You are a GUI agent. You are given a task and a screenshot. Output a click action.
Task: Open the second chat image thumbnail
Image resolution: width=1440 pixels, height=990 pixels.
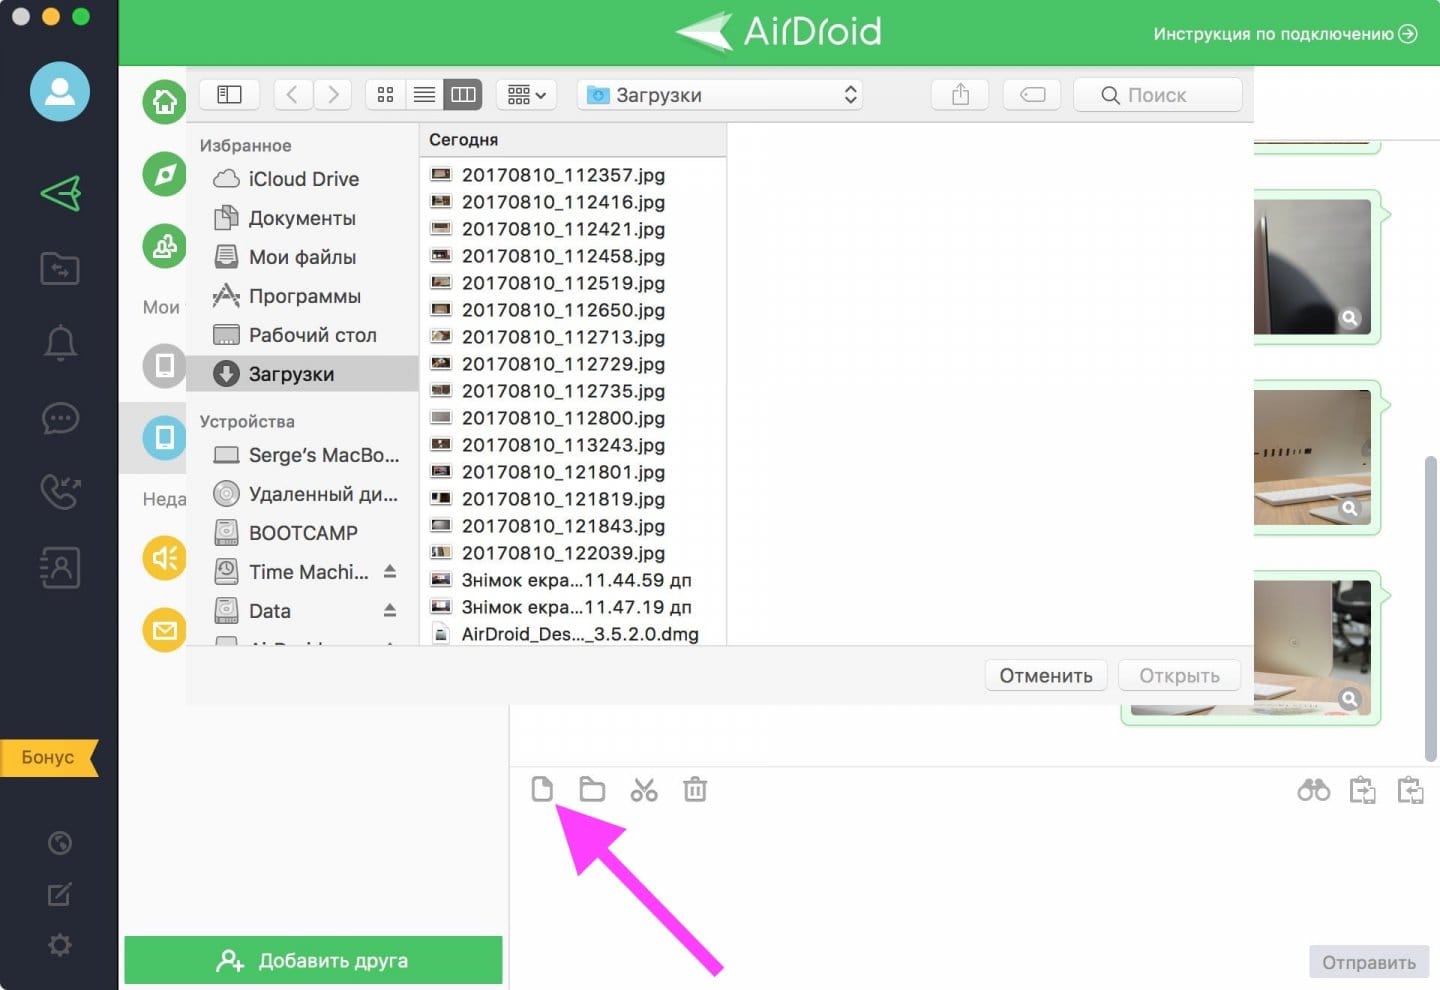coord(1312,457)
